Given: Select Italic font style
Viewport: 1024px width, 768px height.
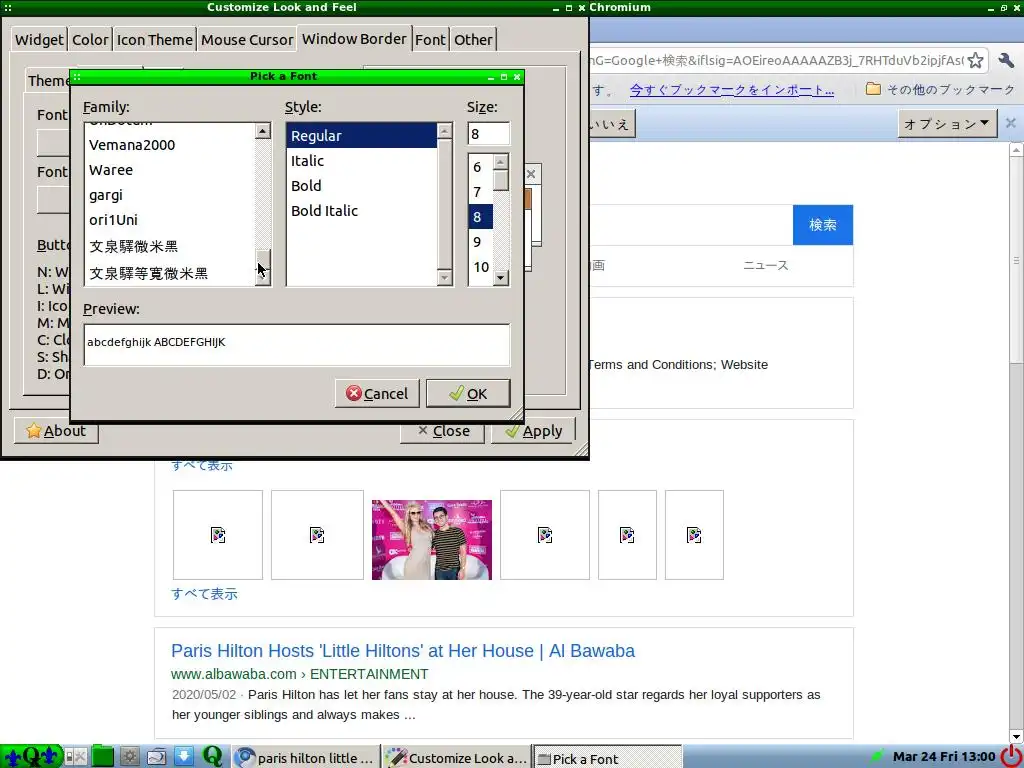Looking at the screenshot, I should click(x=362, y=161).
